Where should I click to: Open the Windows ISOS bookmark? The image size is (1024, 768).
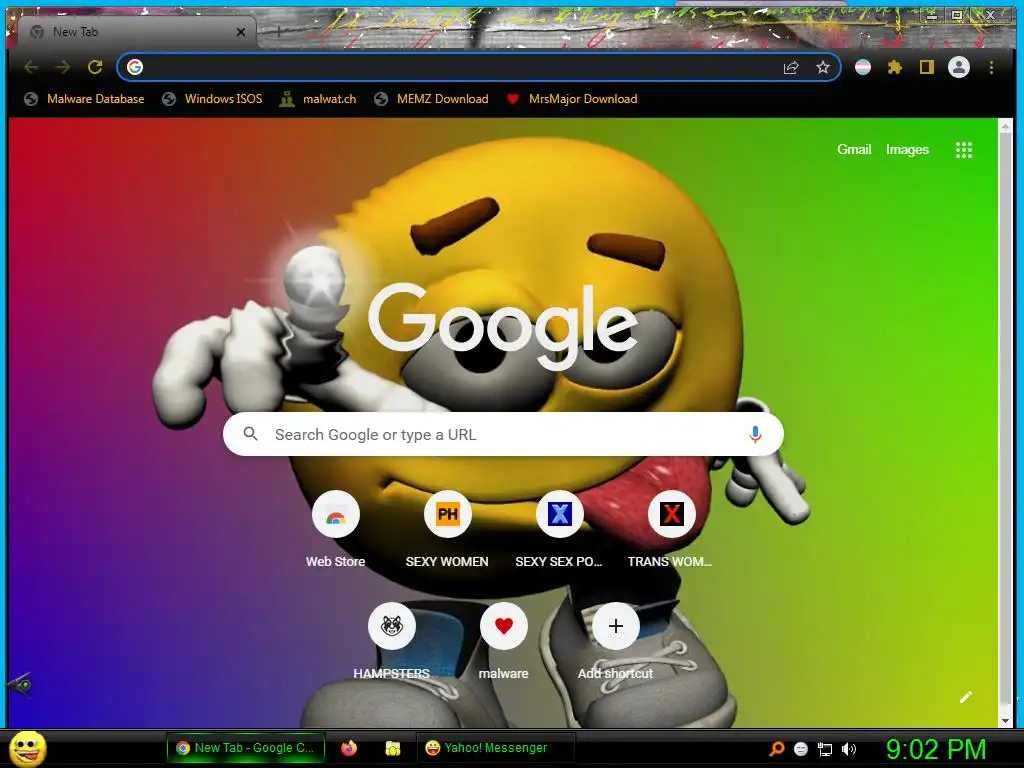pos(212,99)
